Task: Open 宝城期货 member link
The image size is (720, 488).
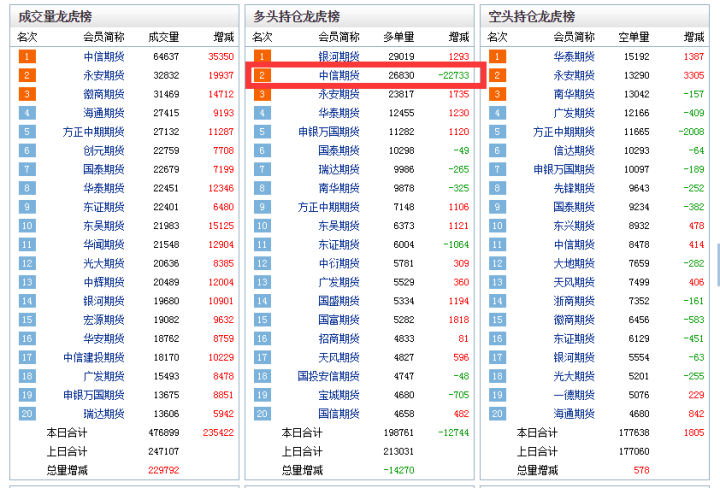Action: coord(339,395)
